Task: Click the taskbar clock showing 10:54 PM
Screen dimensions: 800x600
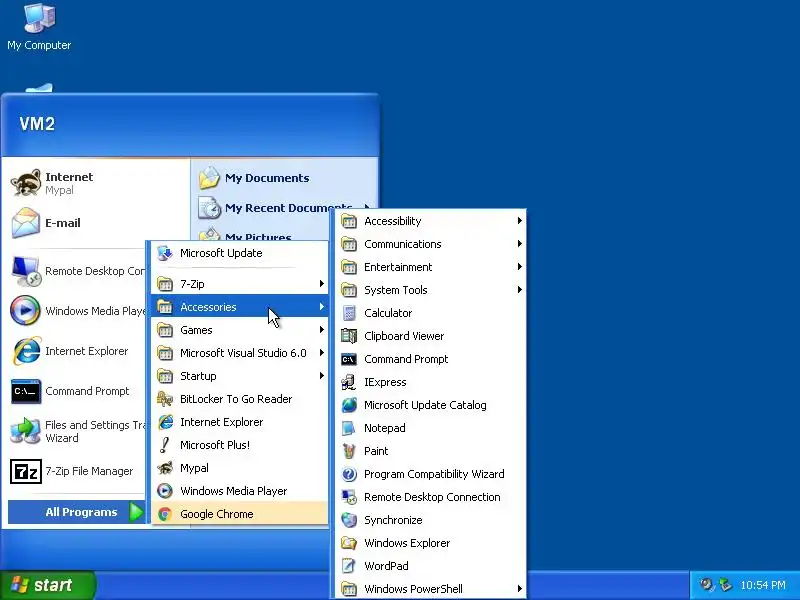Action: 763,585
